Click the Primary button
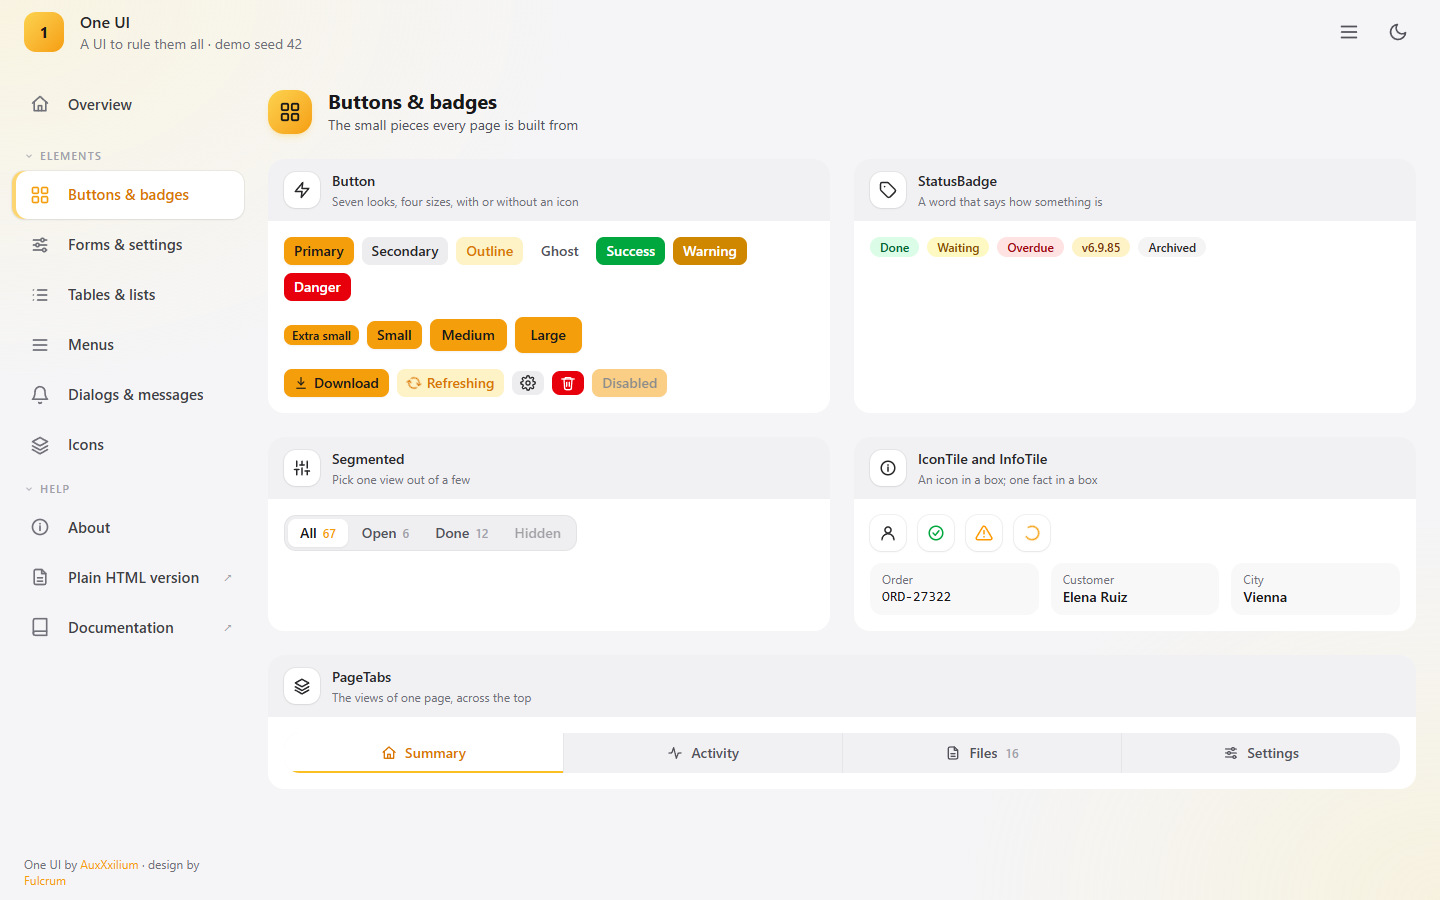 319,251
